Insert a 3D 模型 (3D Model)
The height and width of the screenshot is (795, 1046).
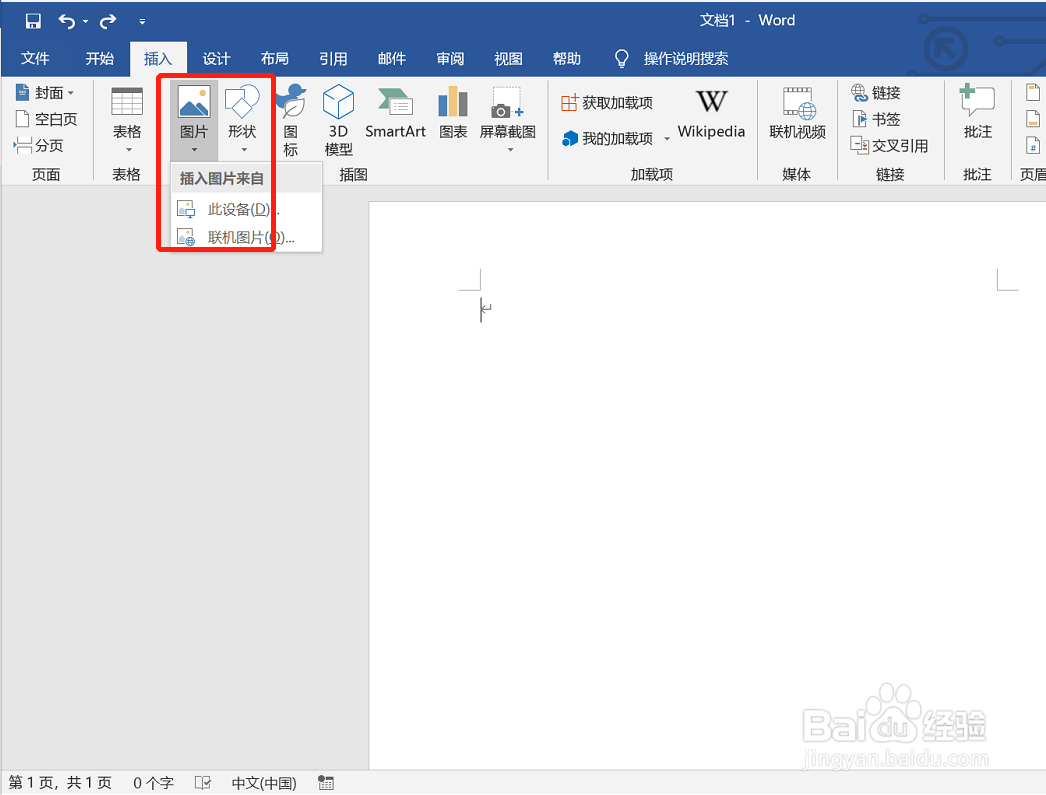[x=338, y=113]
